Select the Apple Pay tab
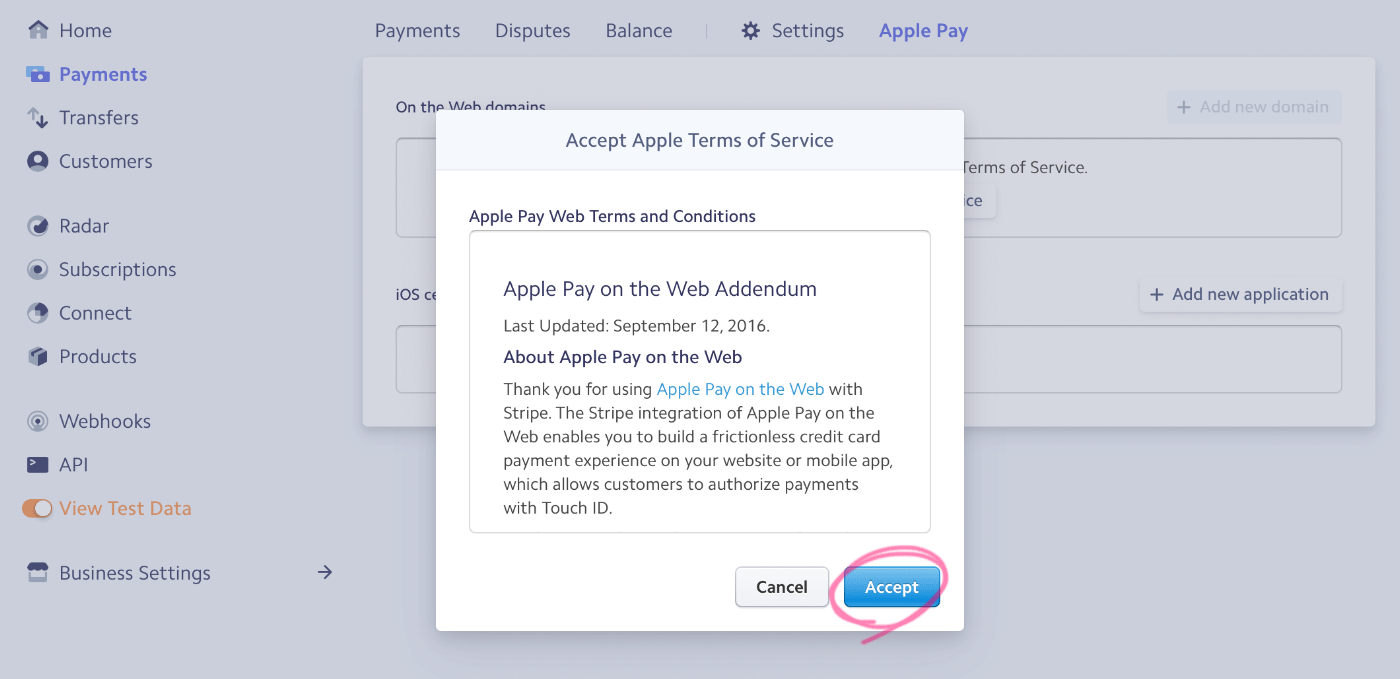Viewport: 1400px width, 679px height. click(923, 31)
